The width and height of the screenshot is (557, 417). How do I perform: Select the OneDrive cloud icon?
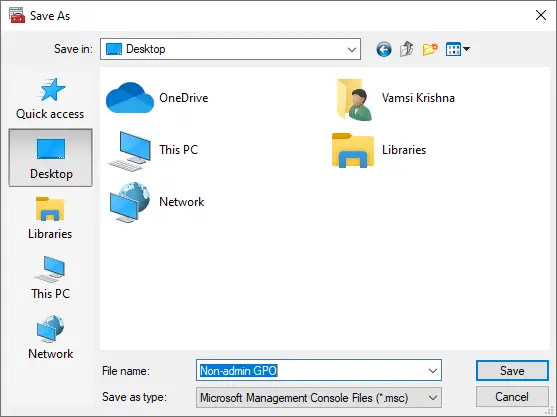pyautogui.click(x=130, y=98)
